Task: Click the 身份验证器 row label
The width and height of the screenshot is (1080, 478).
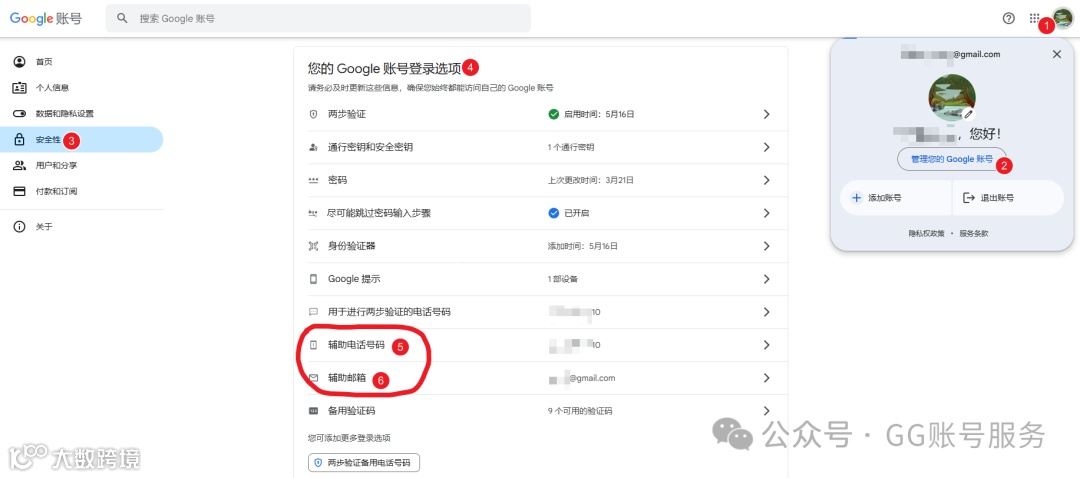Action: (x=351, y=247)
